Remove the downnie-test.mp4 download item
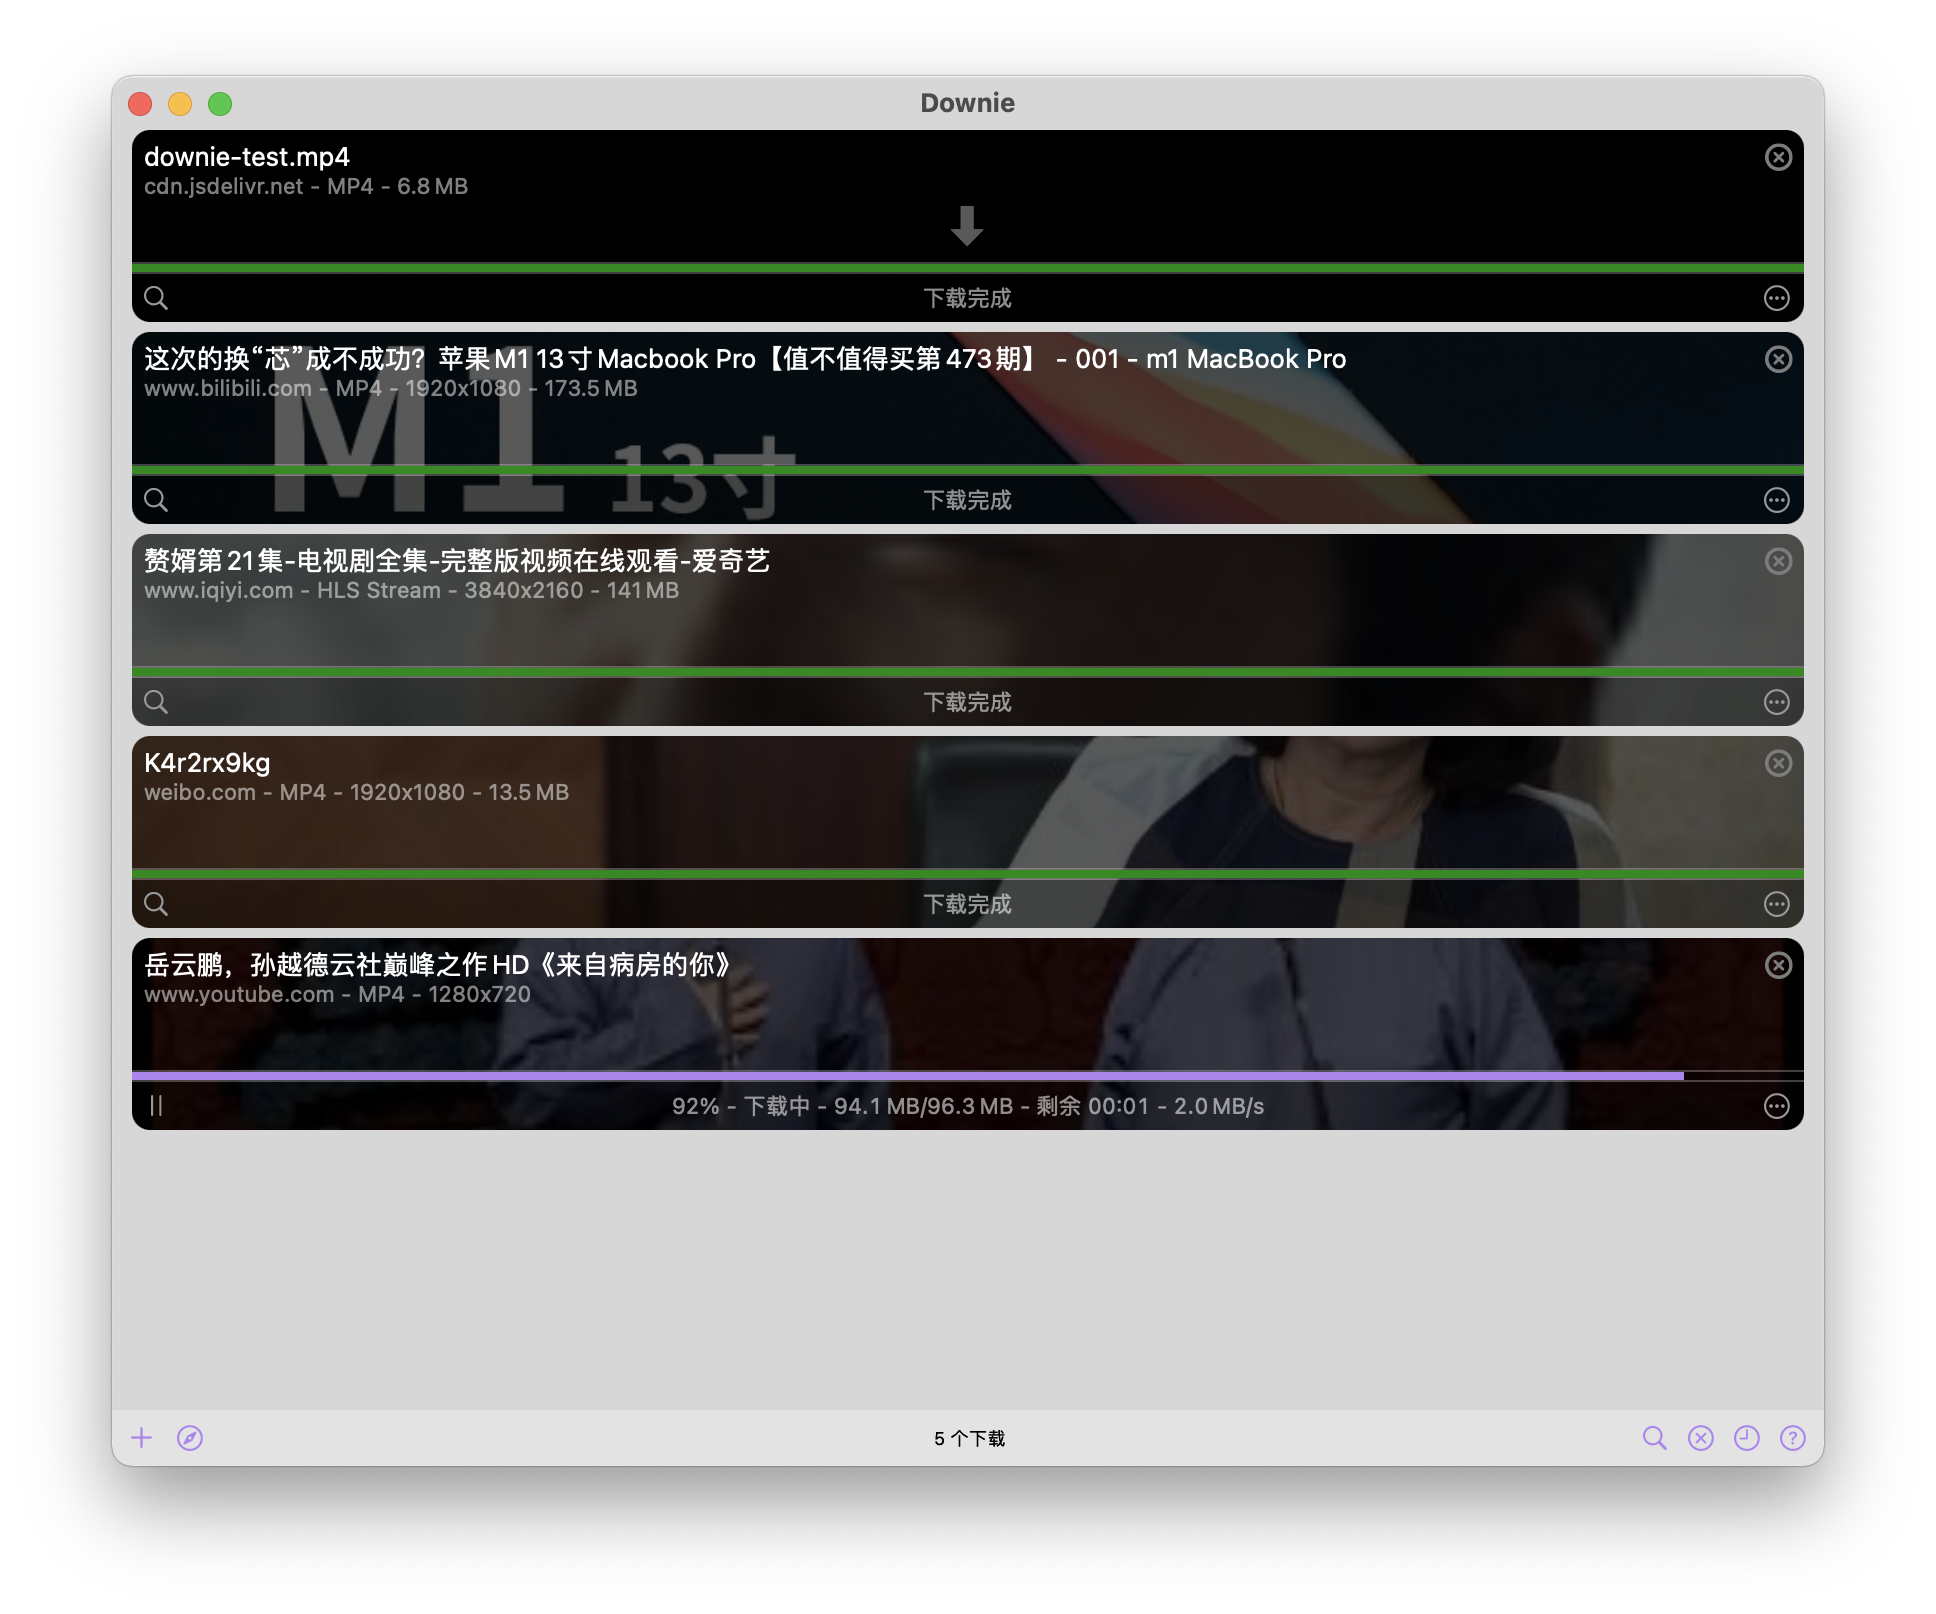This screenshot has height=1614, width=1936. (1778, 157)
